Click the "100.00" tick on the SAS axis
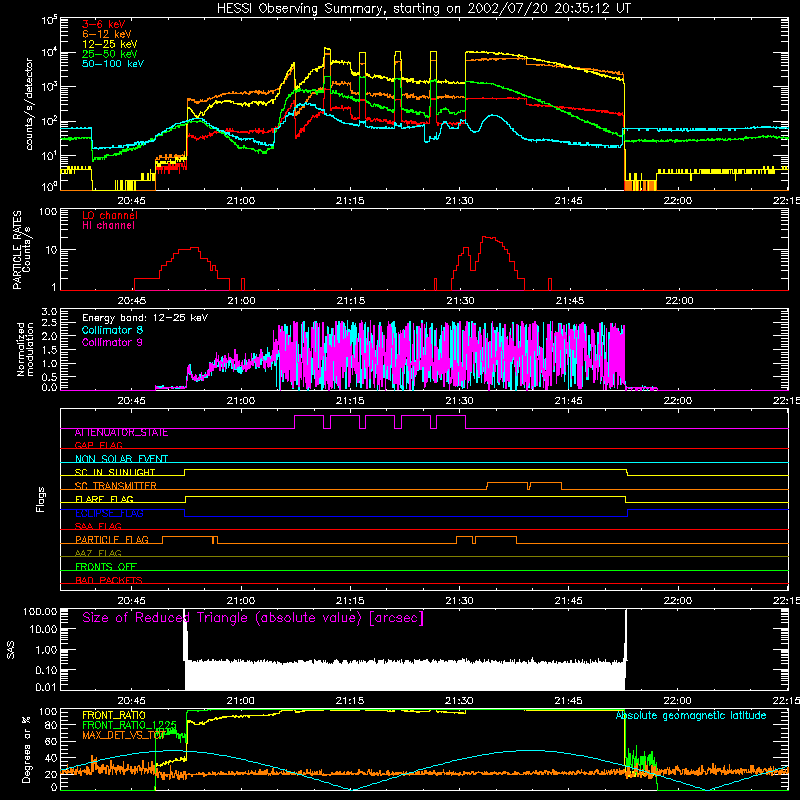The image size is (800, 800). coord(40,611)
